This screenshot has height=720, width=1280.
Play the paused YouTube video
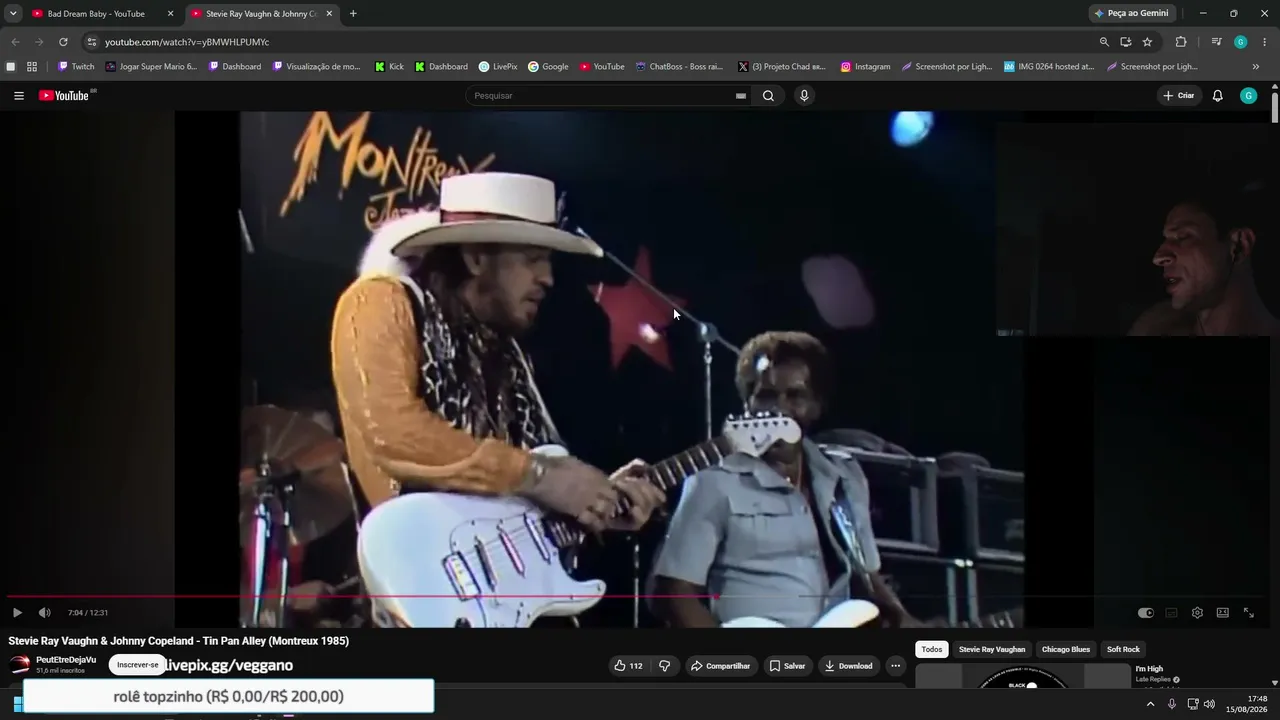tap(17, 613)
